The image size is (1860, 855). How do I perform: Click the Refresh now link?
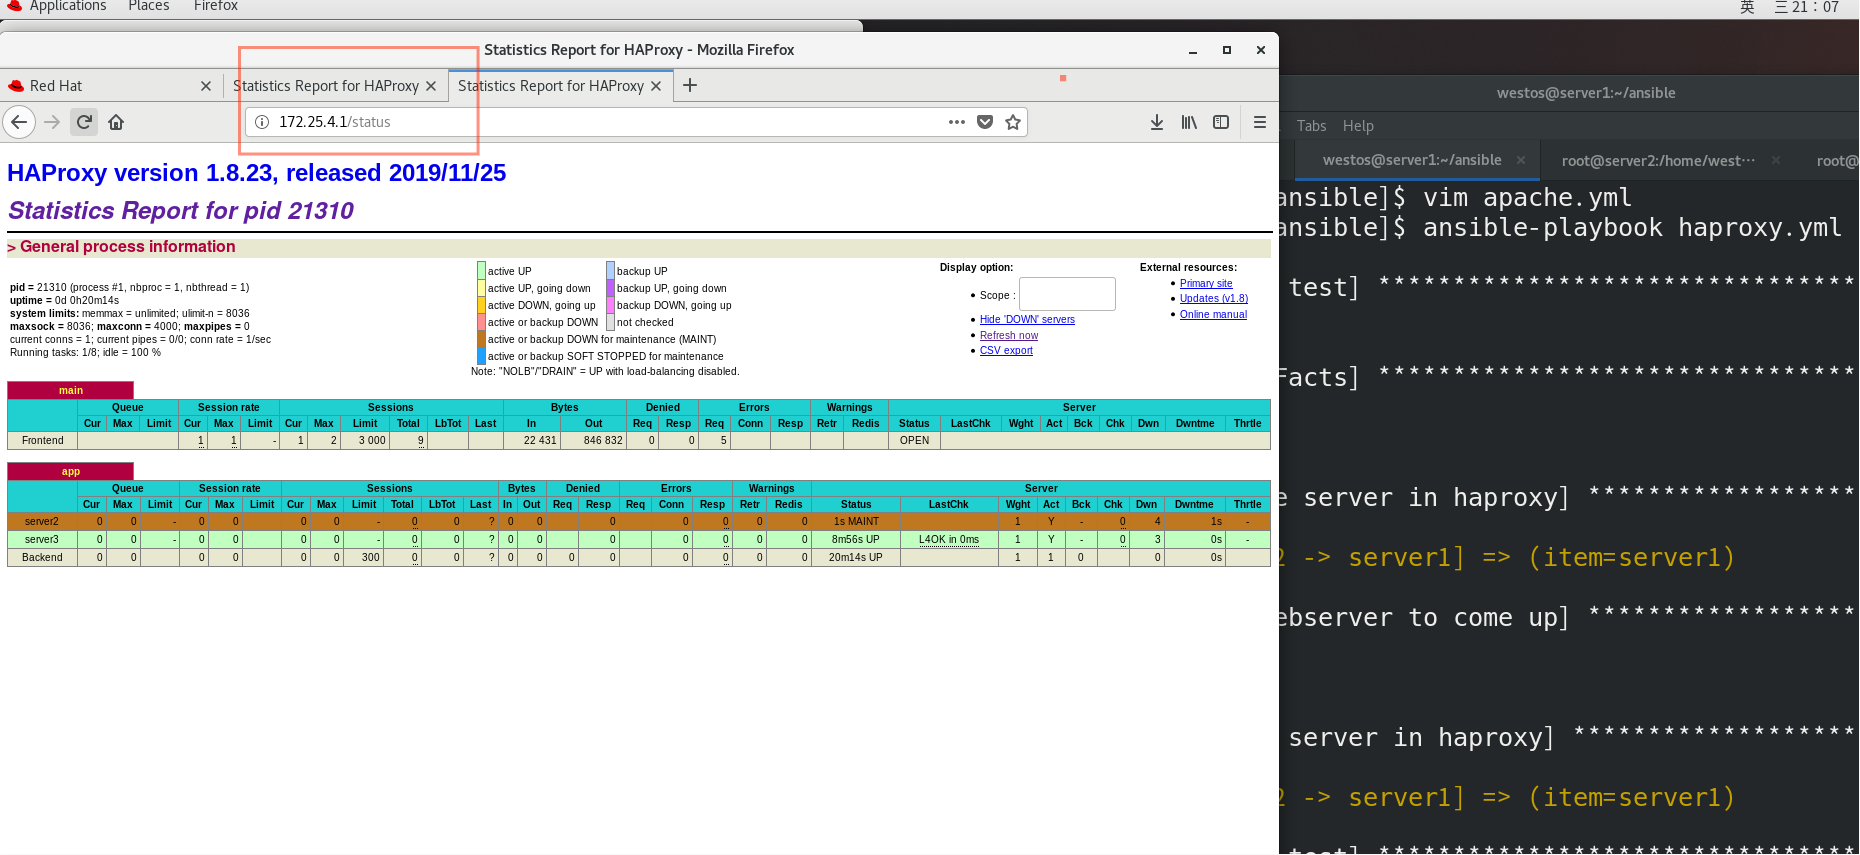pyautogui.click(x=1009, y=335)
